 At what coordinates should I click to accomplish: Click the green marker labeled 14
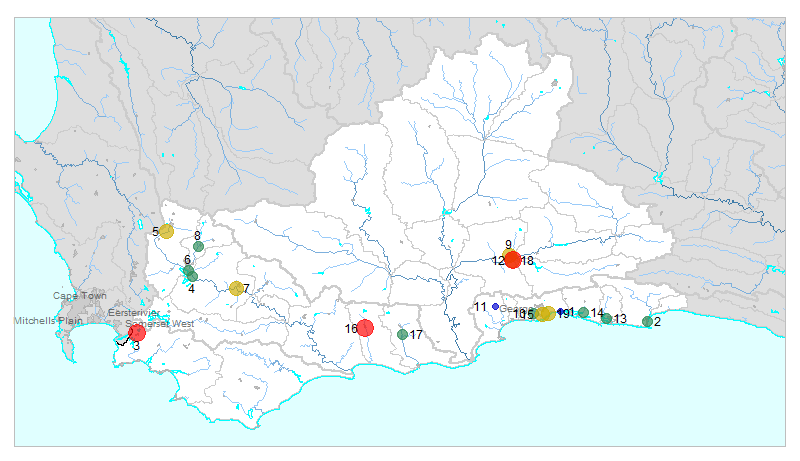tap(583, 313)
